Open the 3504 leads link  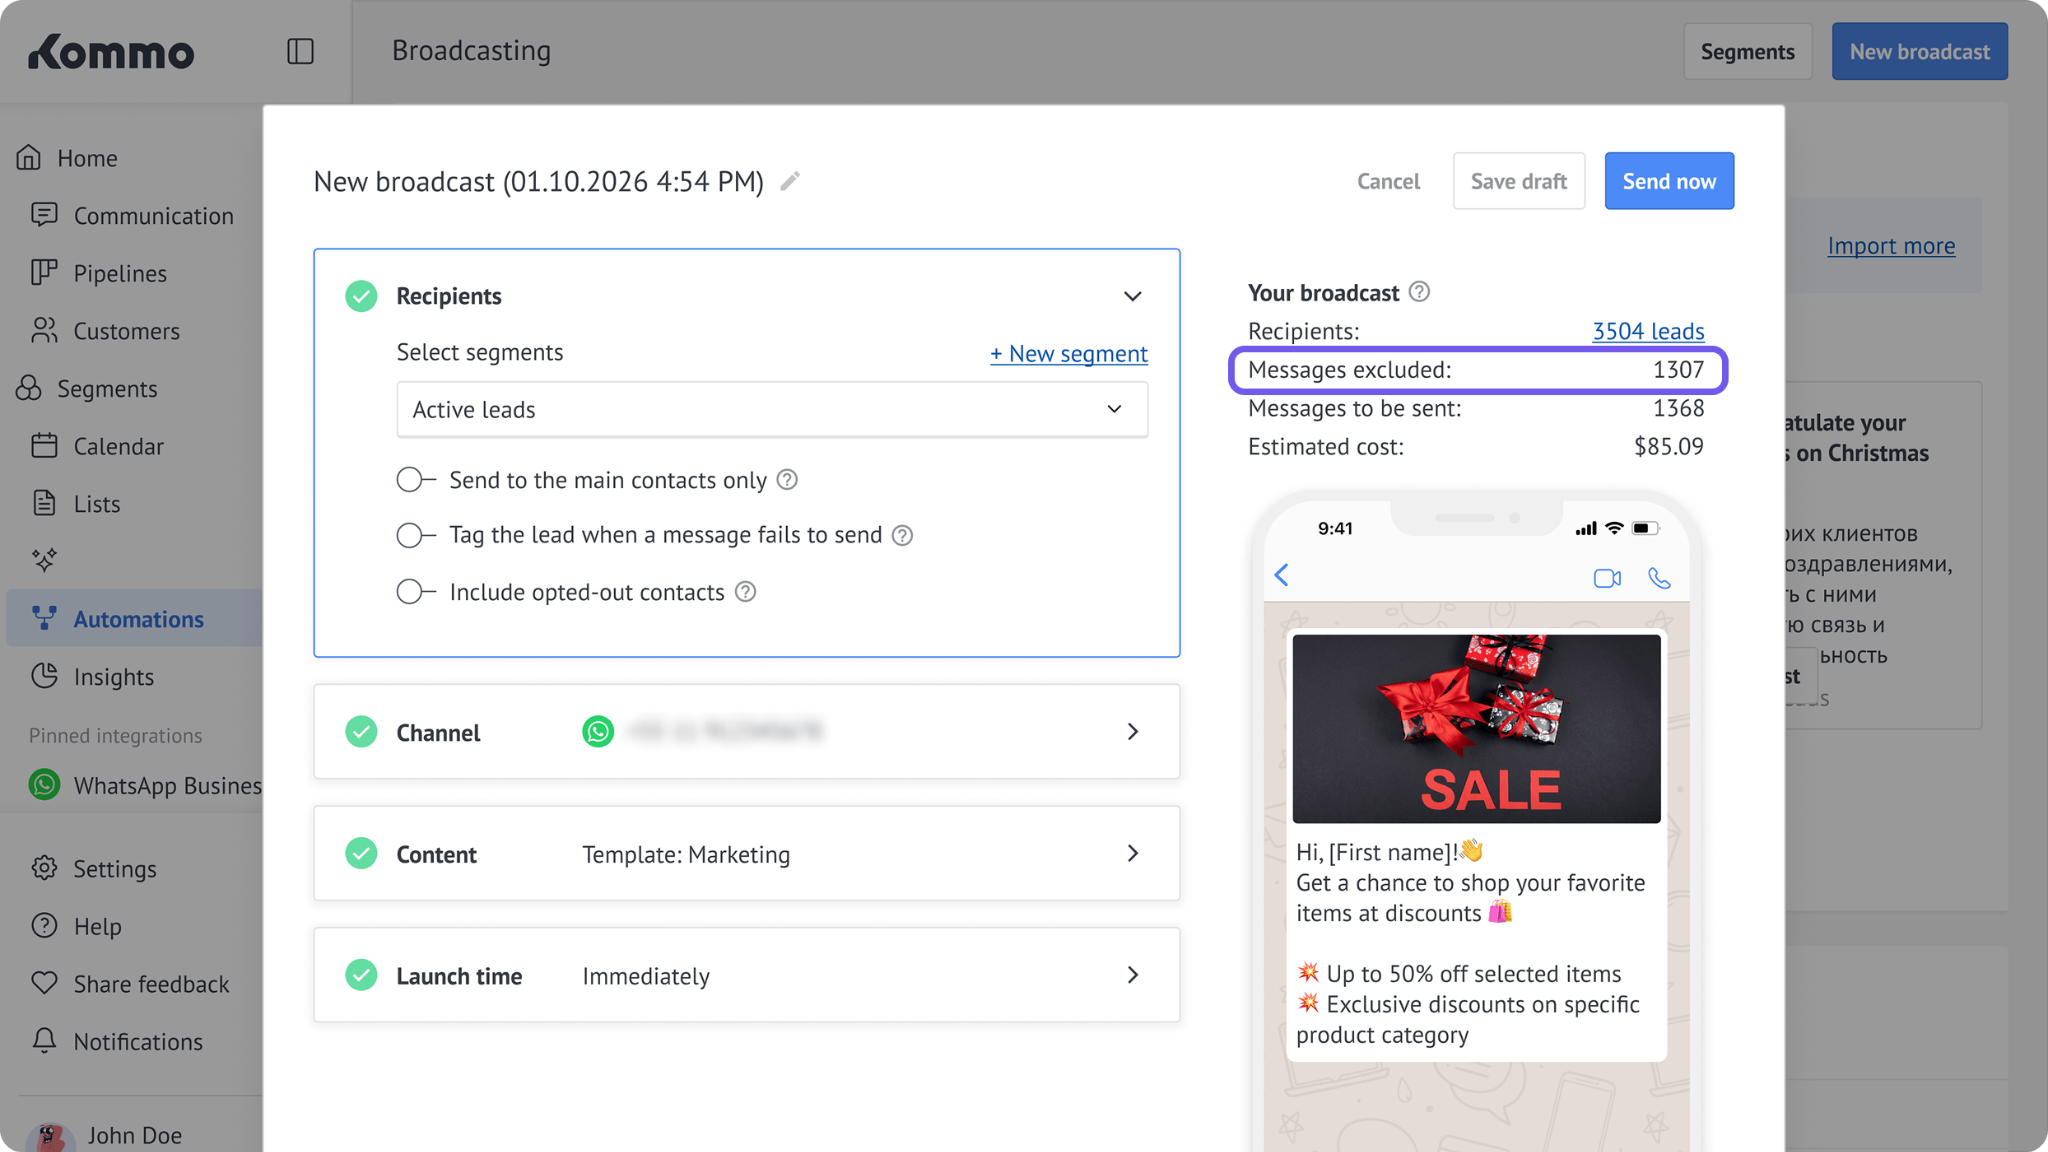coord(1648,331)
